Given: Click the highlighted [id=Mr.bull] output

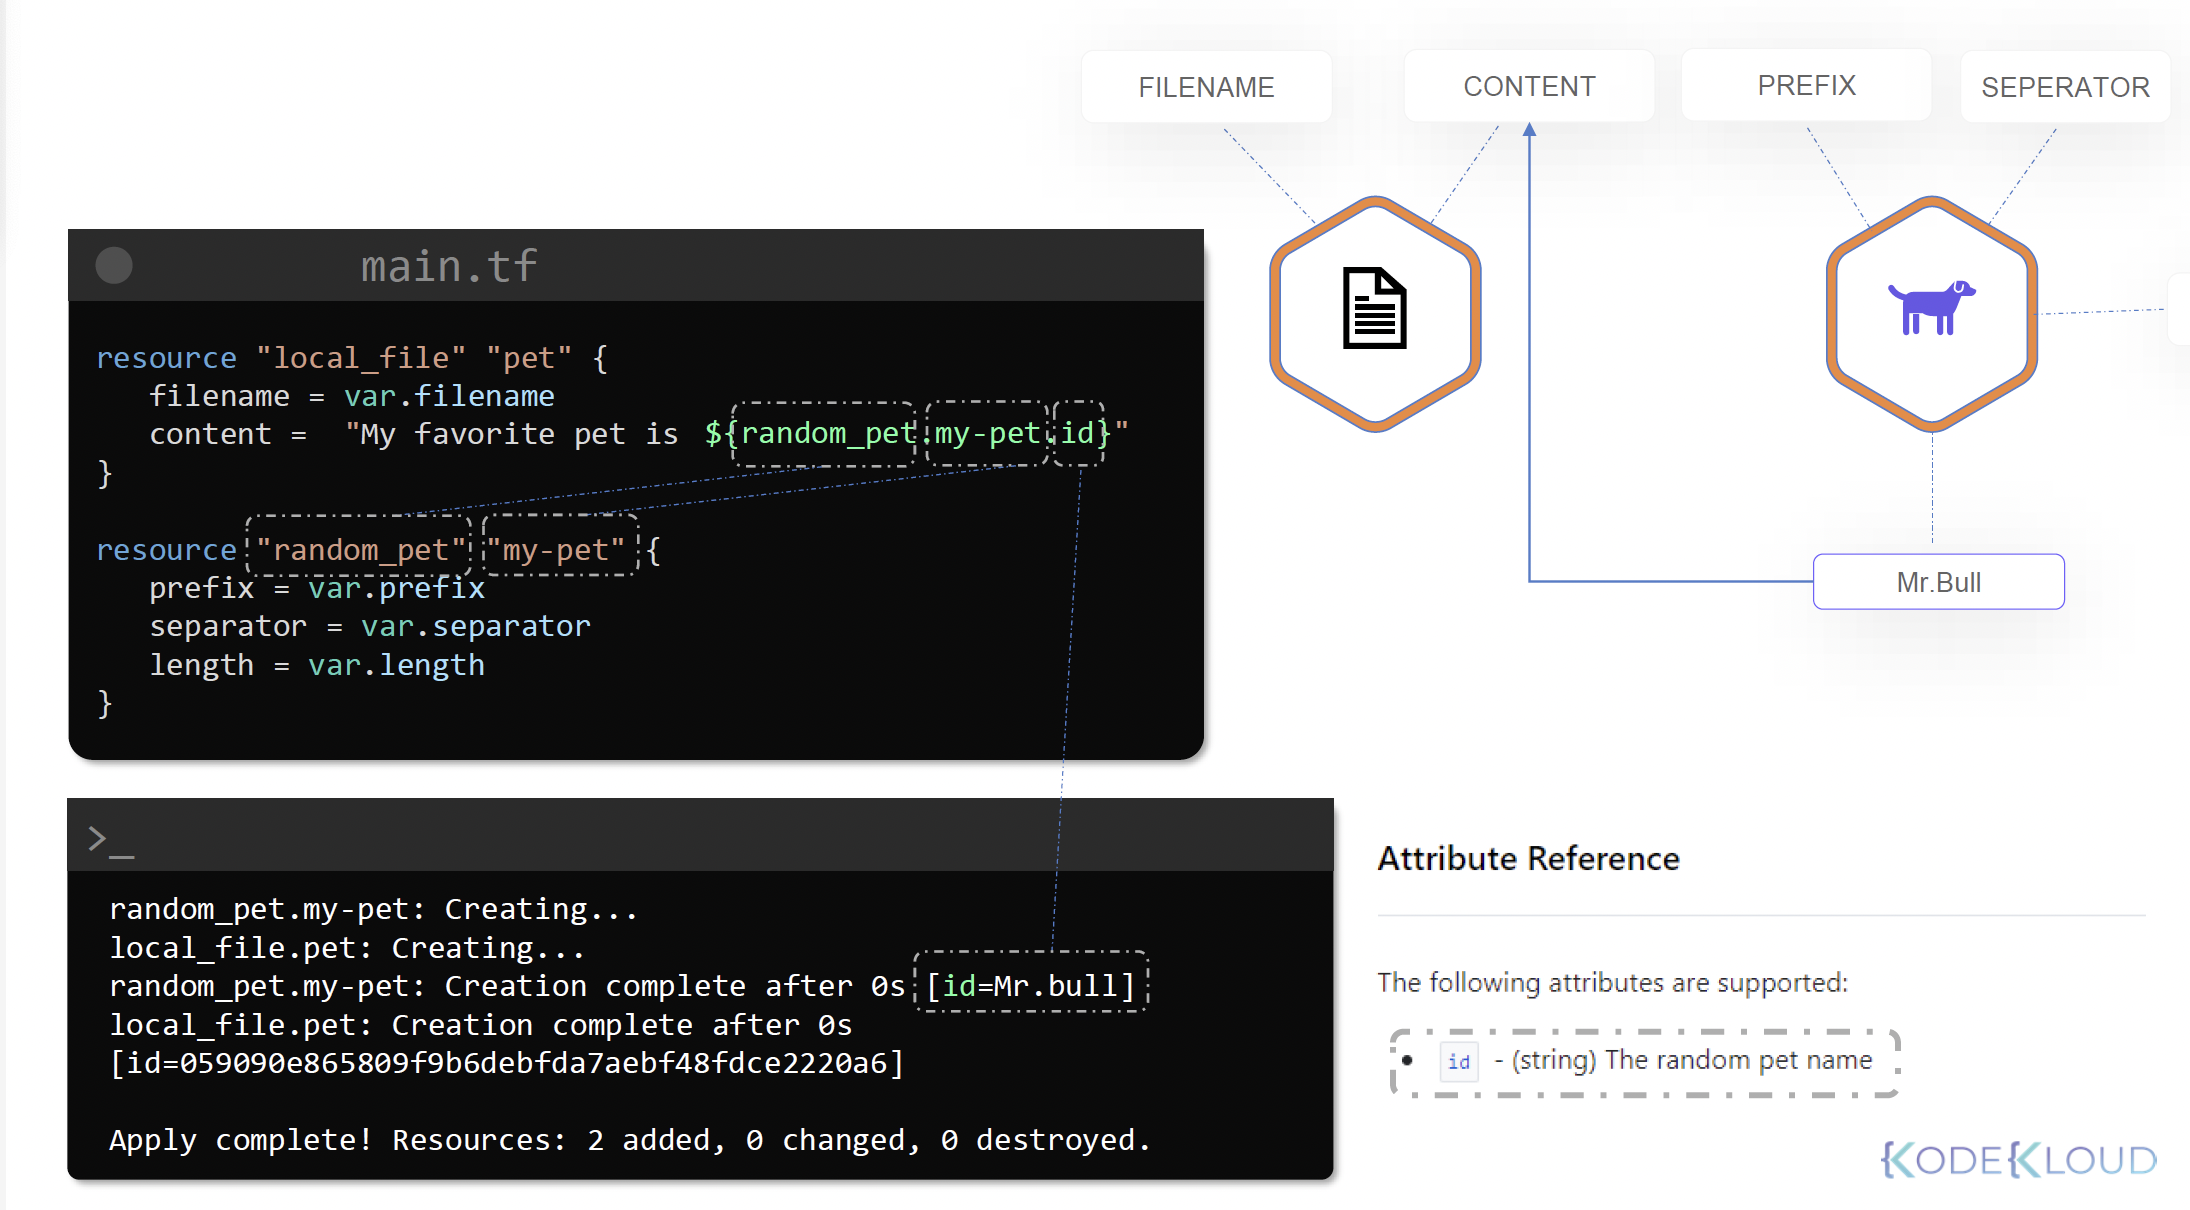Looking at the screenshot, I should click(x=1031, y=985).
